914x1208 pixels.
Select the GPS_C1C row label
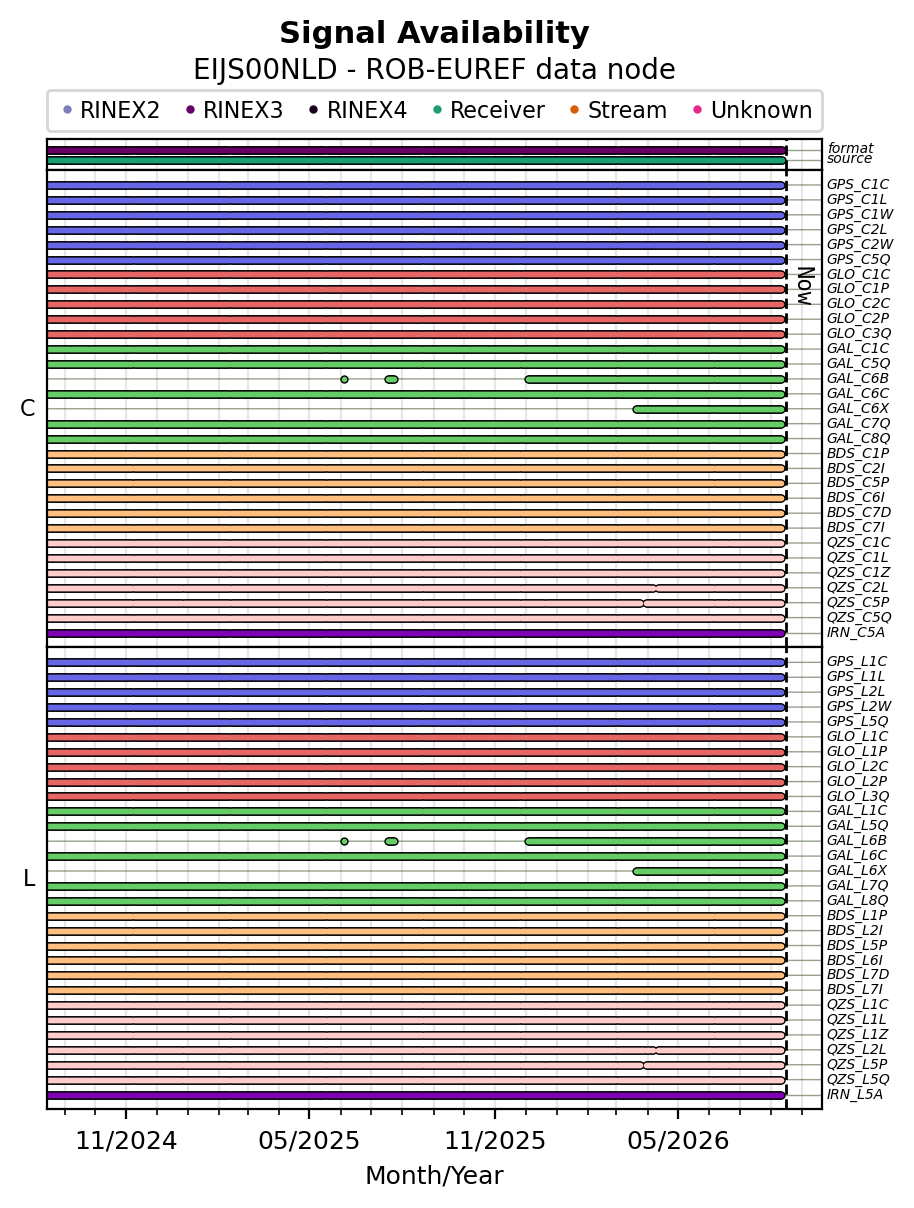click(x=857, y=185)
